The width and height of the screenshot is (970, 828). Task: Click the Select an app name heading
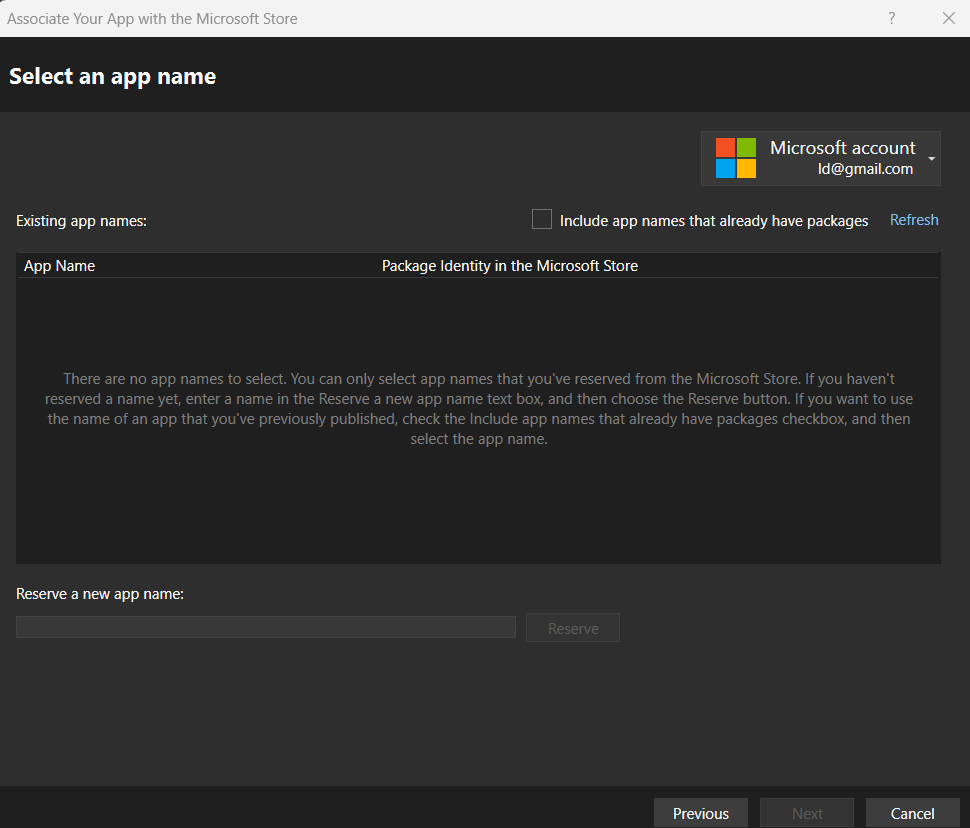click(x=112, y=75)
